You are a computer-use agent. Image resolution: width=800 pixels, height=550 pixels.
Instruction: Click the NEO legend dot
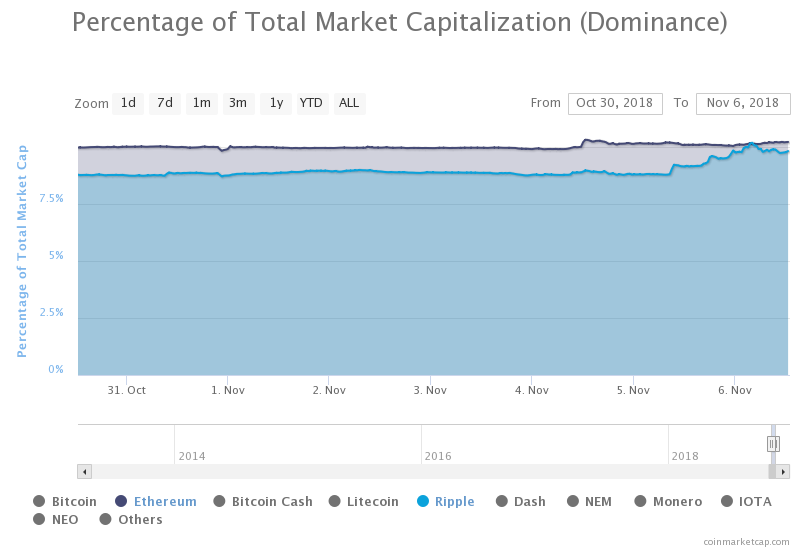(39, 520)
